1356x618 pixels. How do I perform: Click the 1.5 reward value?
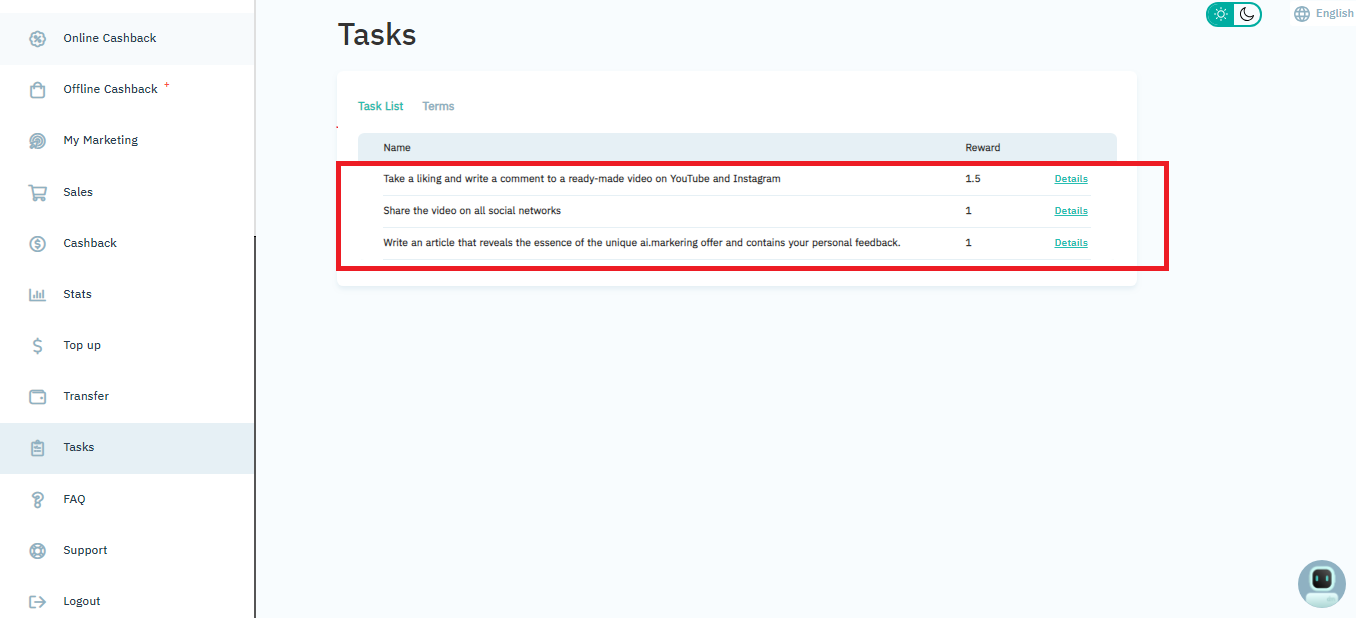(x=973, y=179)
